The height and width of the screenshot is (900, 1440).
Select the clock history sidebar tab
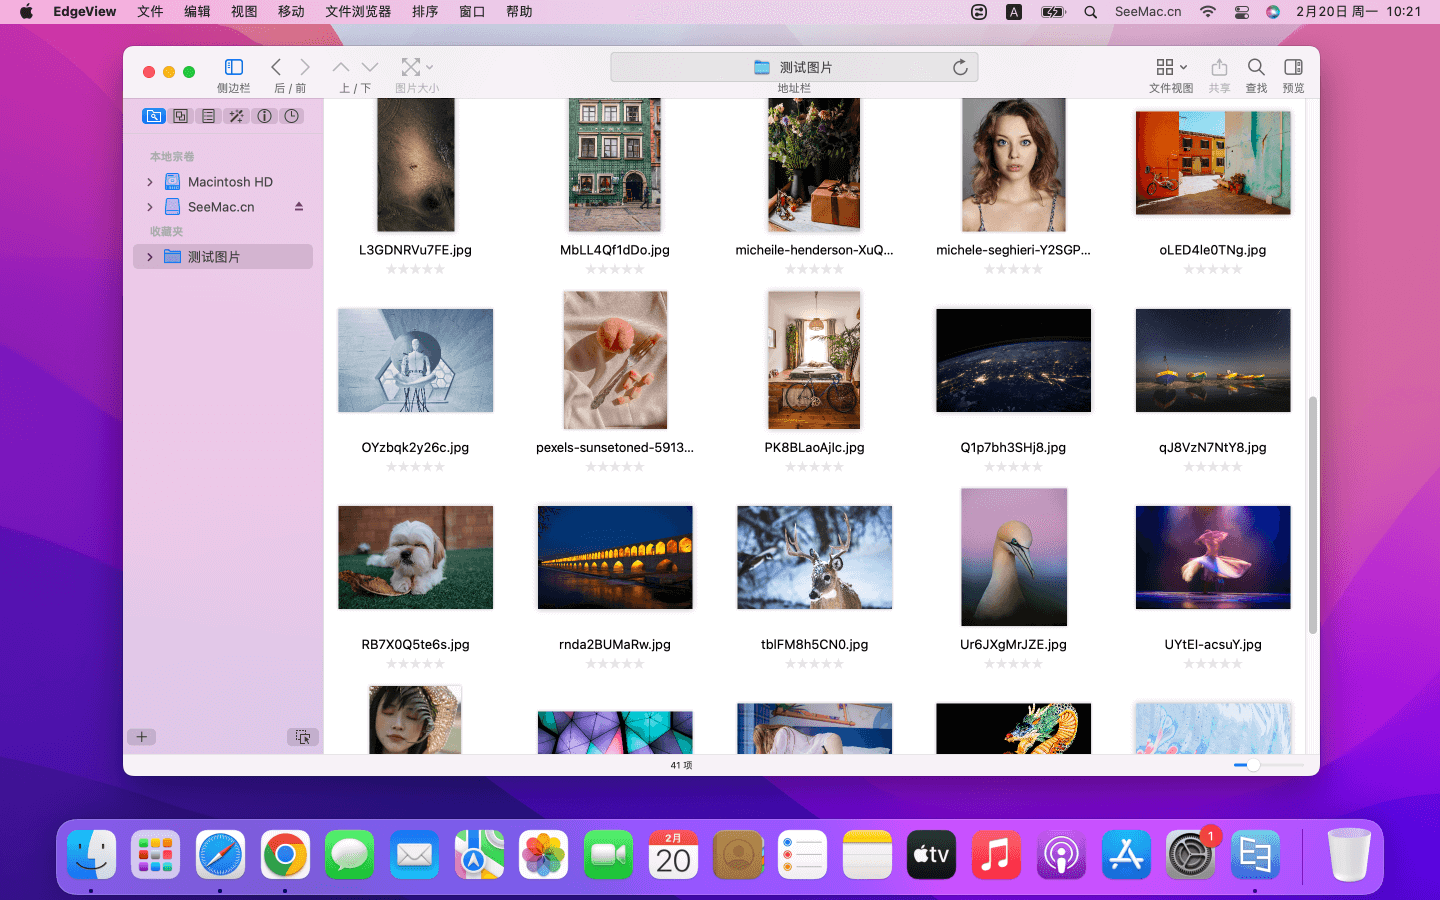pyautogui.click(x=292, y=116)
